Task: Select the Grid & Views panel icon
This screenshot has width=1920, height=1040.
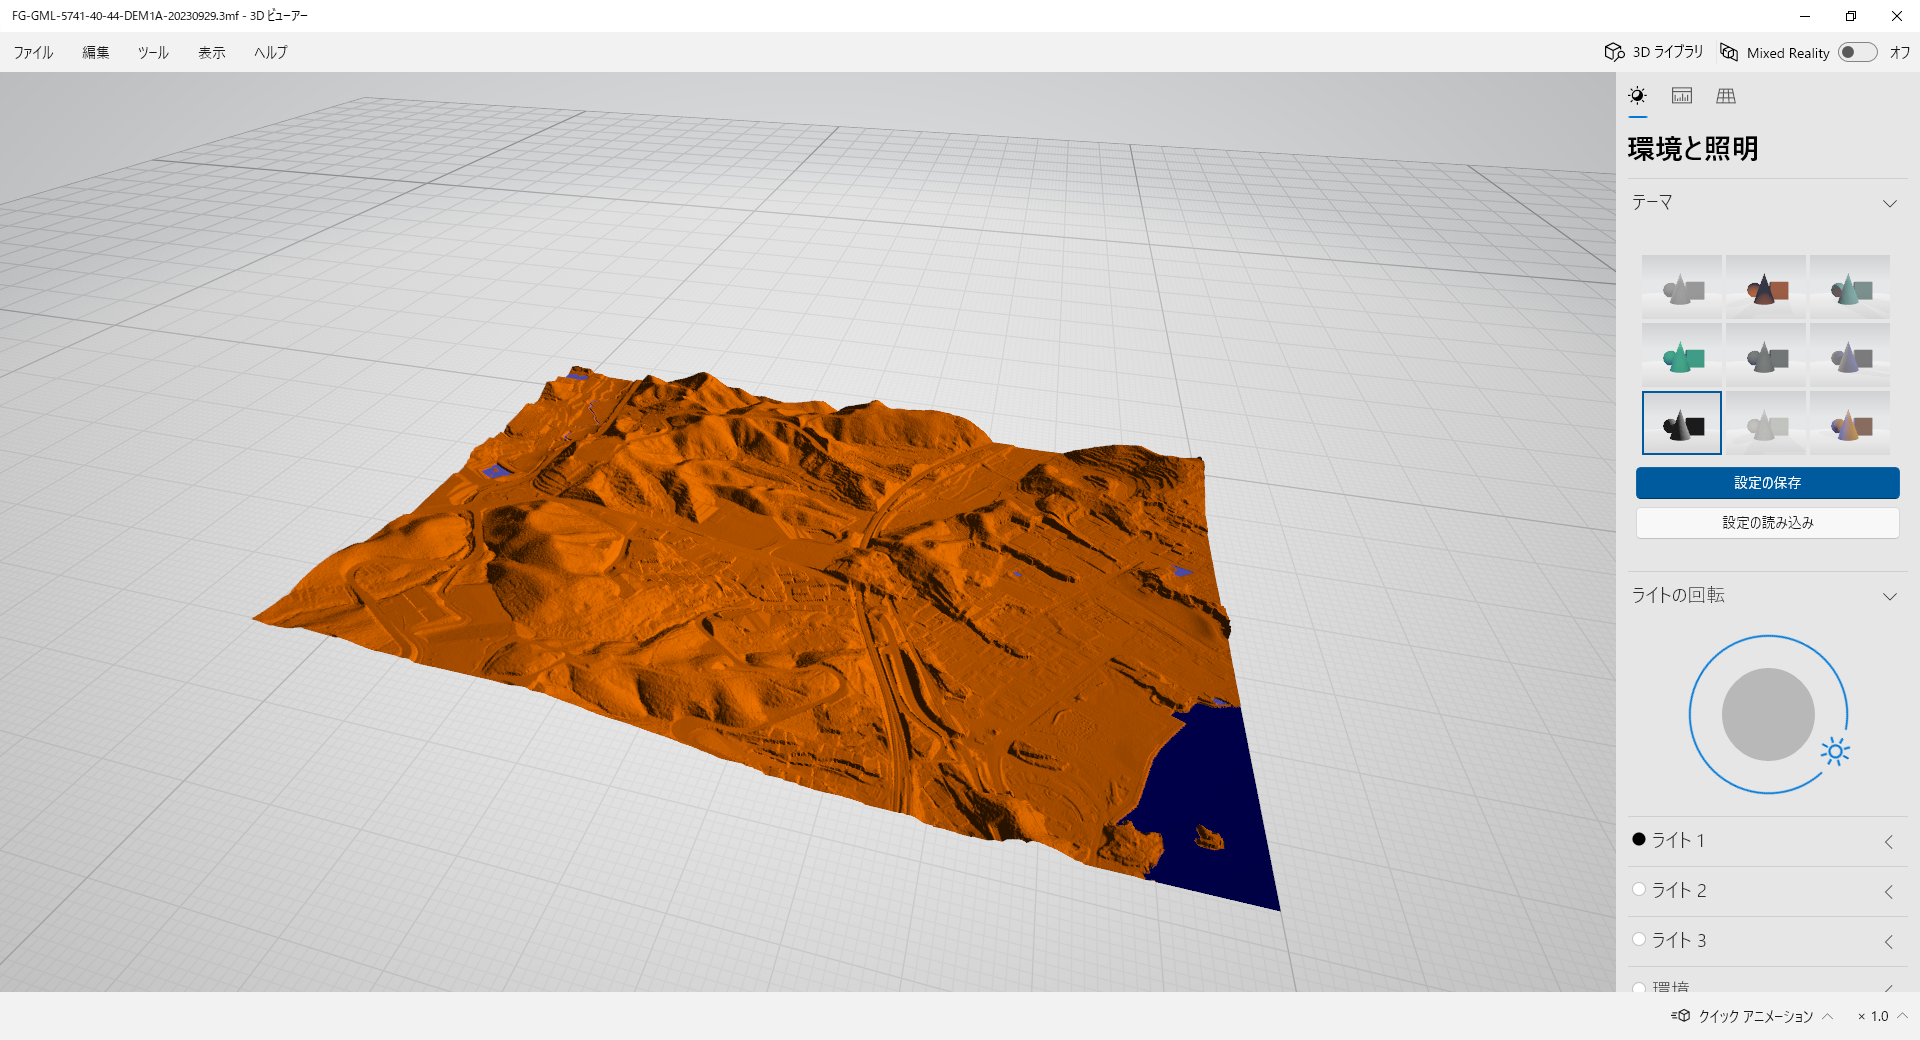Action: [1726, 95]
